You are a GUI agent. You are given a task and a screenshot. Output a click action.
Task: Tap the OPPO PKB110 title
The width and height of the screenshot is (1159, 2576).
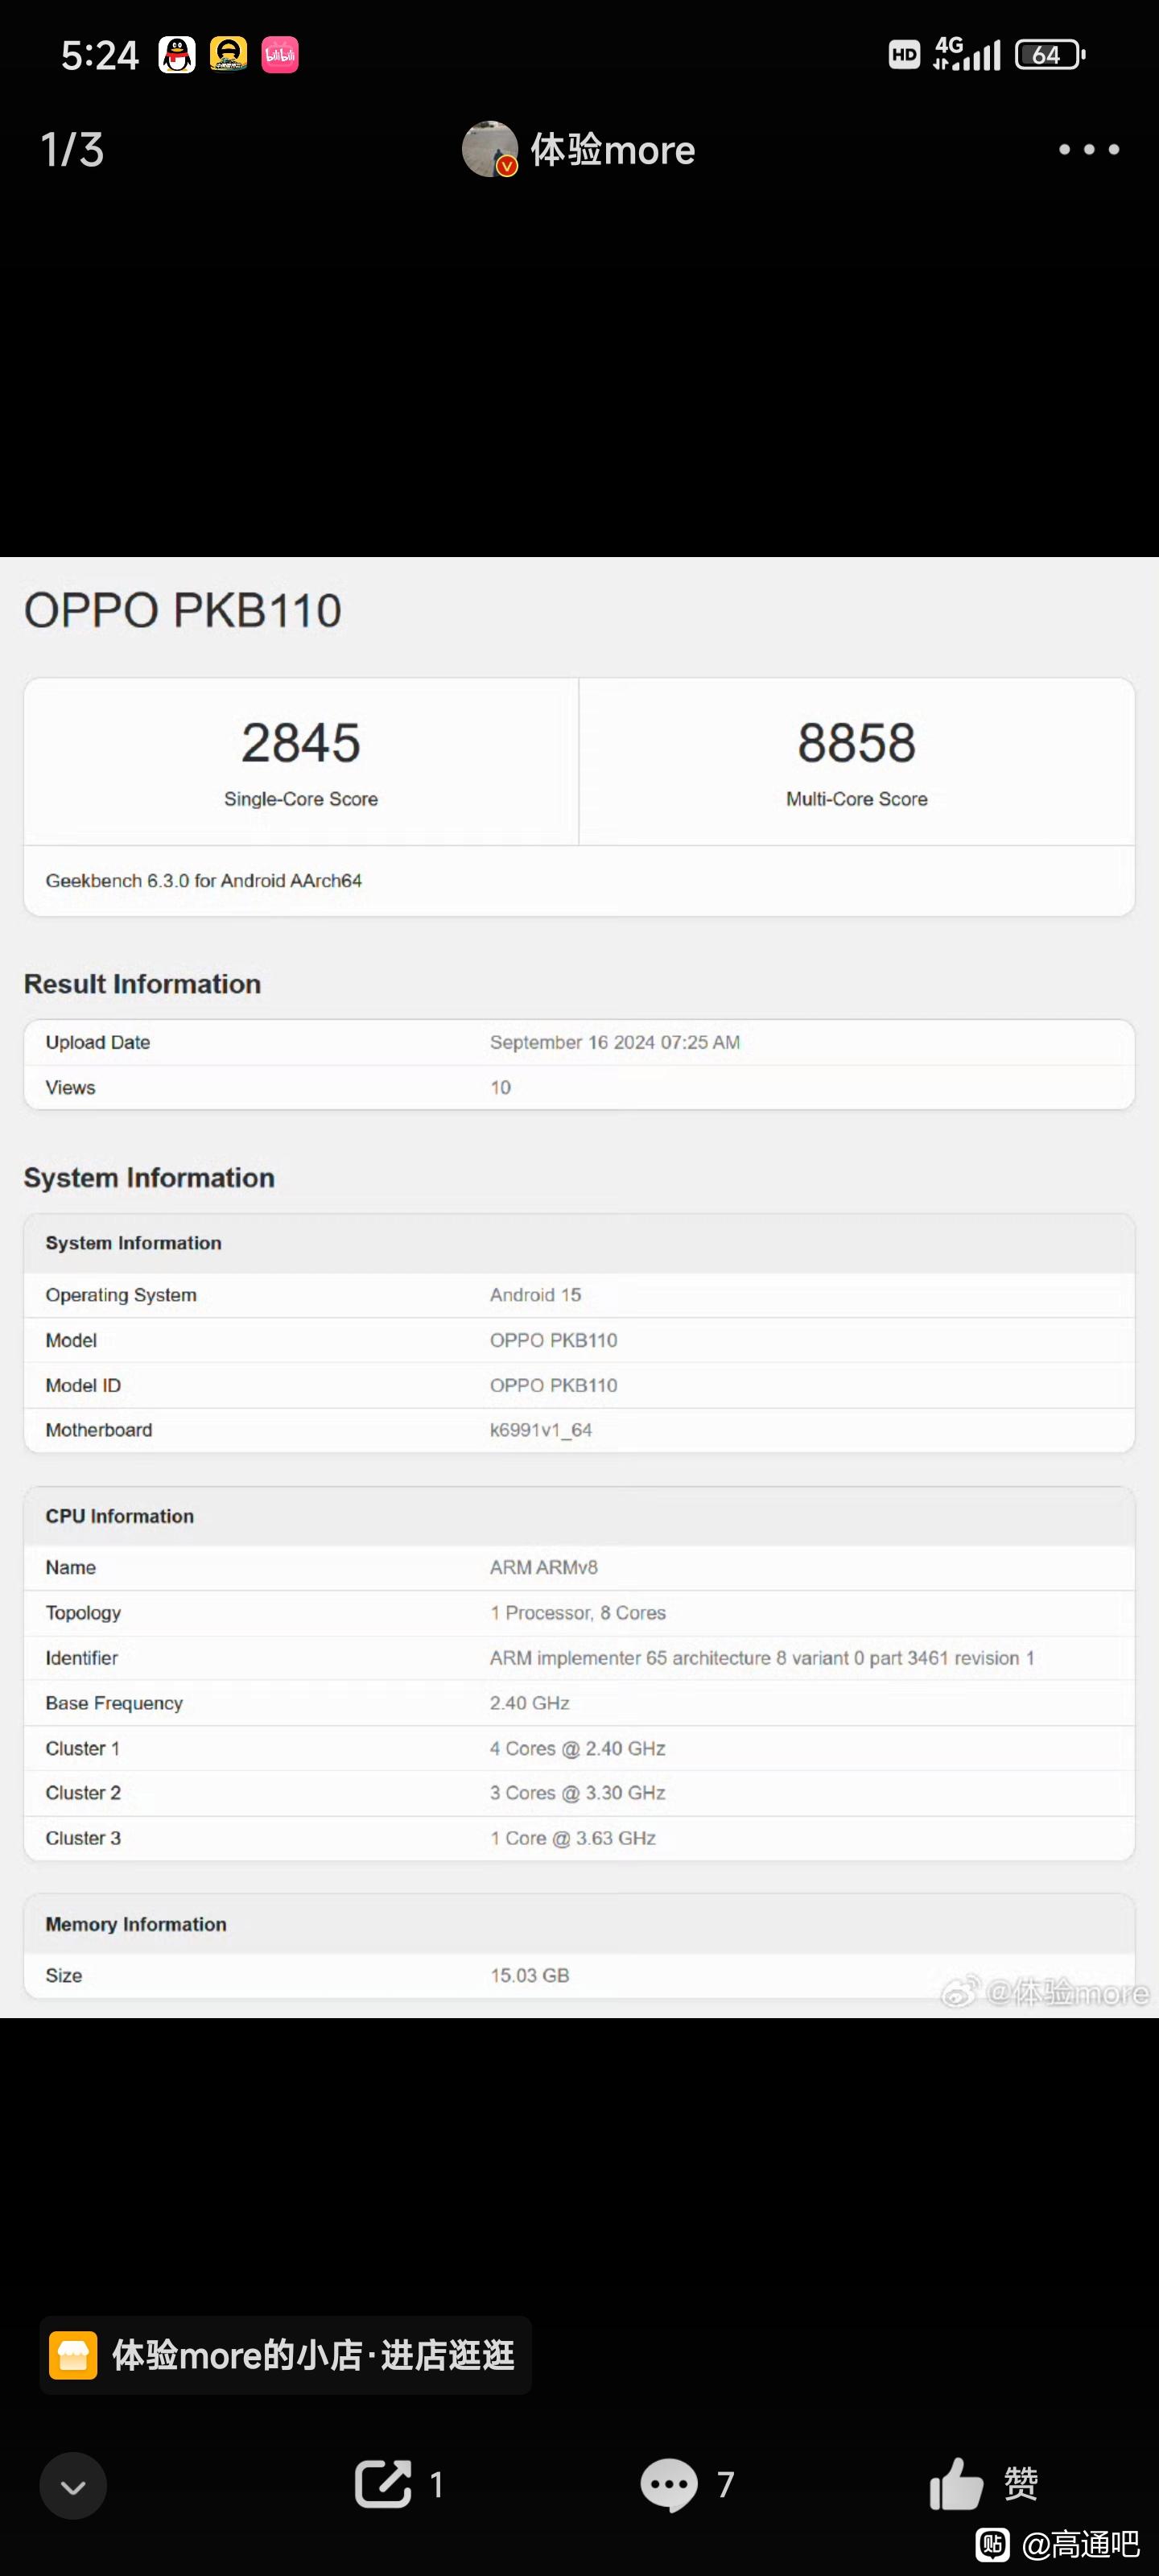coord(183,611)
